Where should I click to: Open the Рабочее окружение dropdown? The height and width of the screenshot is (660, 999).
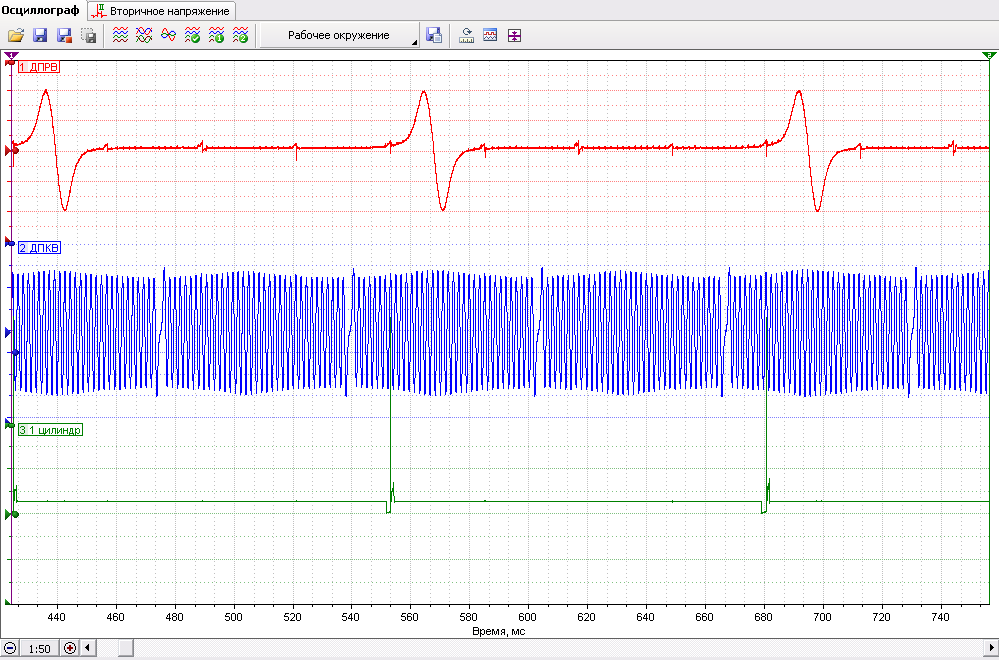[340, 36]
